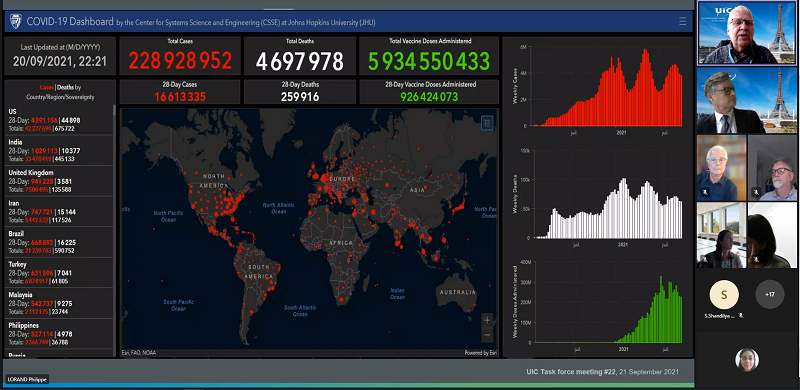Screen dimensions: 800x390
Task: Open the +17 more participants bubble
Action: [770, 295]
